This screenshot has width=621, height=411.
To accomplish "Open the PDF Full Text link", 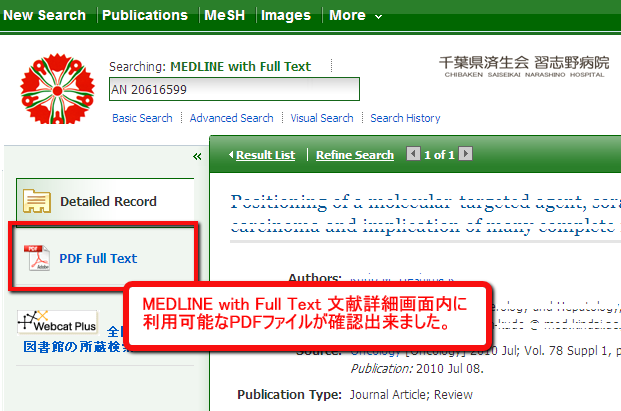I will (98, 259).
